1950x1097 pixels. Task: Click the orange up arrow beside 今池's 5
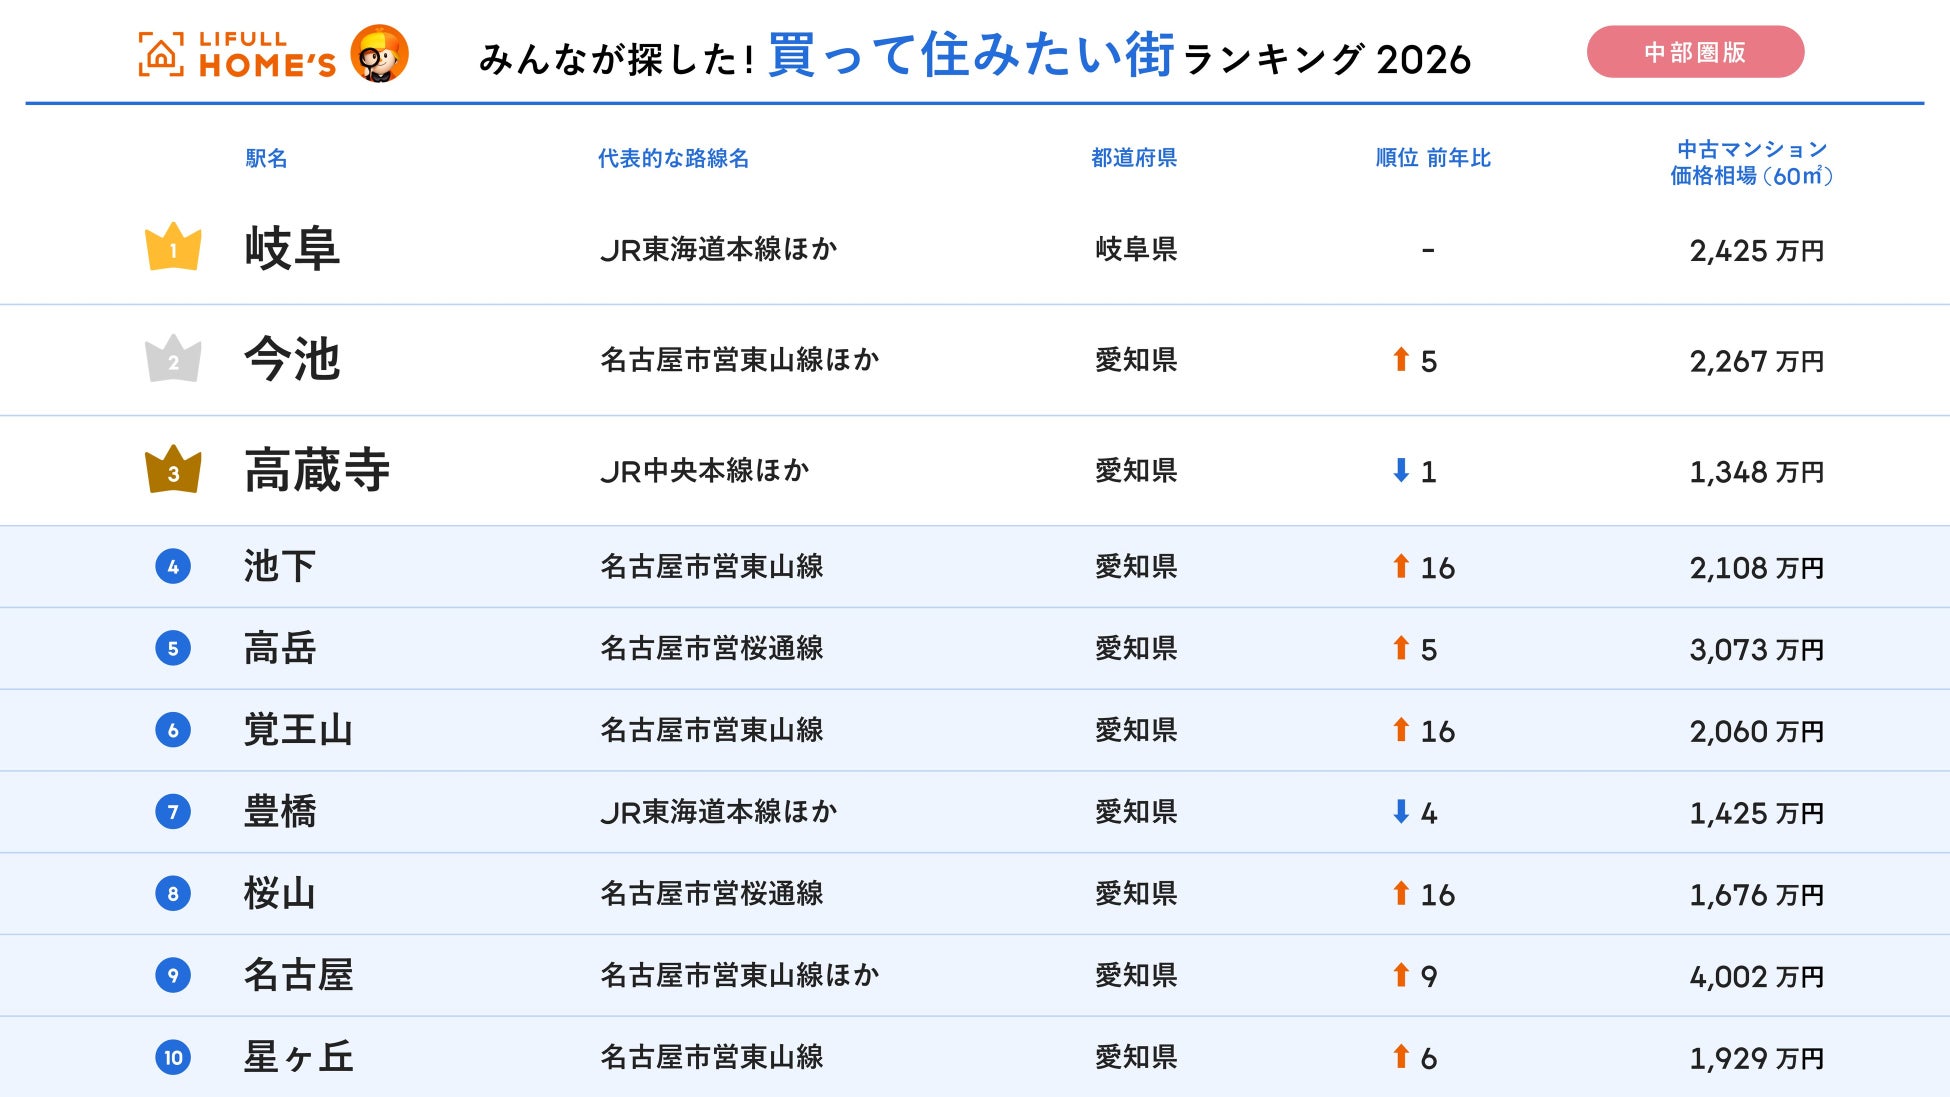(1401, 359)
